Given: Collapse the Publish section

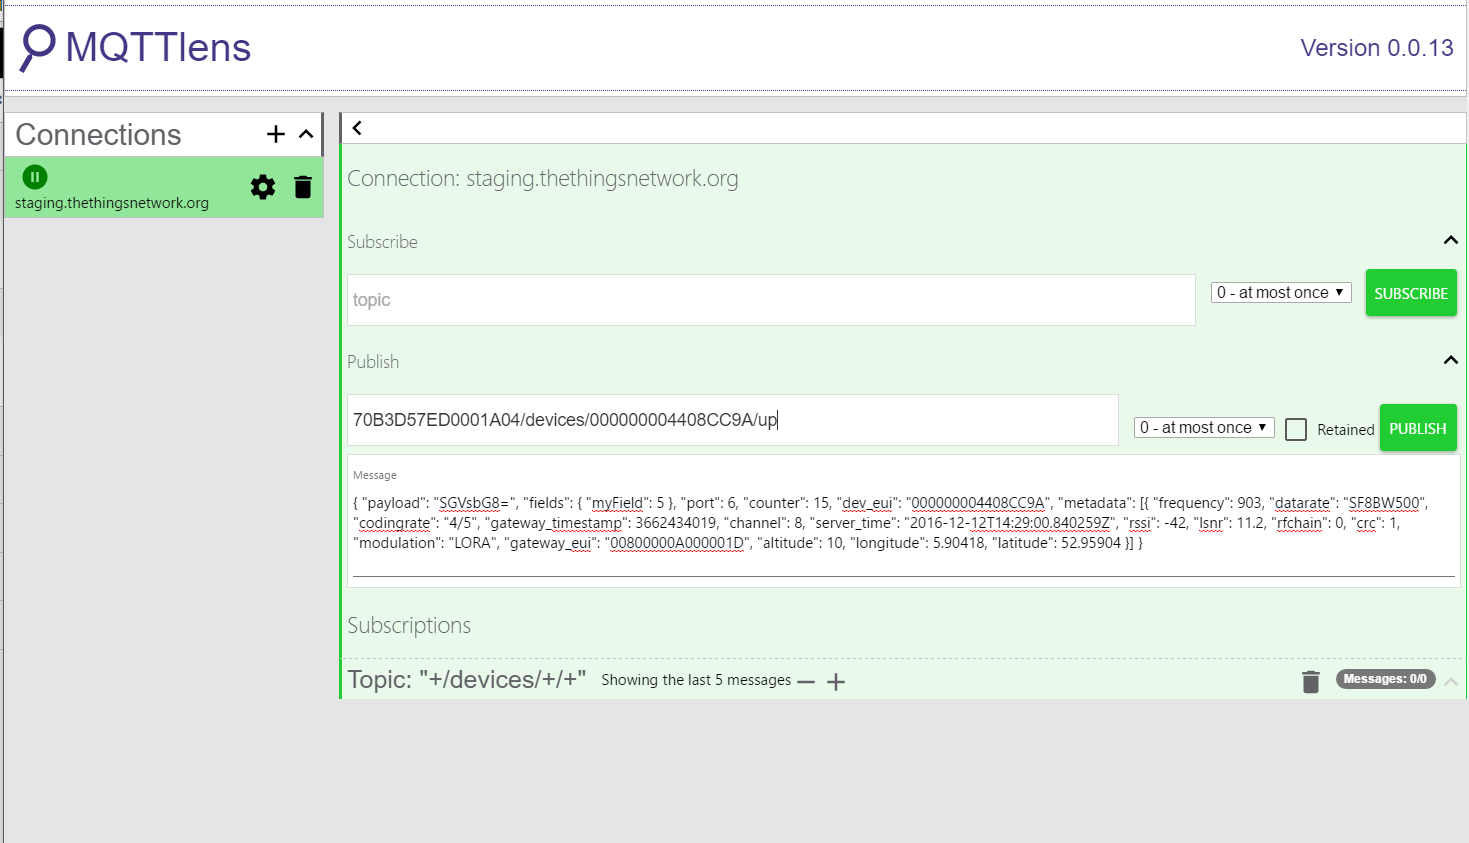Looking at the screenshot, I should click(1451, 360).
